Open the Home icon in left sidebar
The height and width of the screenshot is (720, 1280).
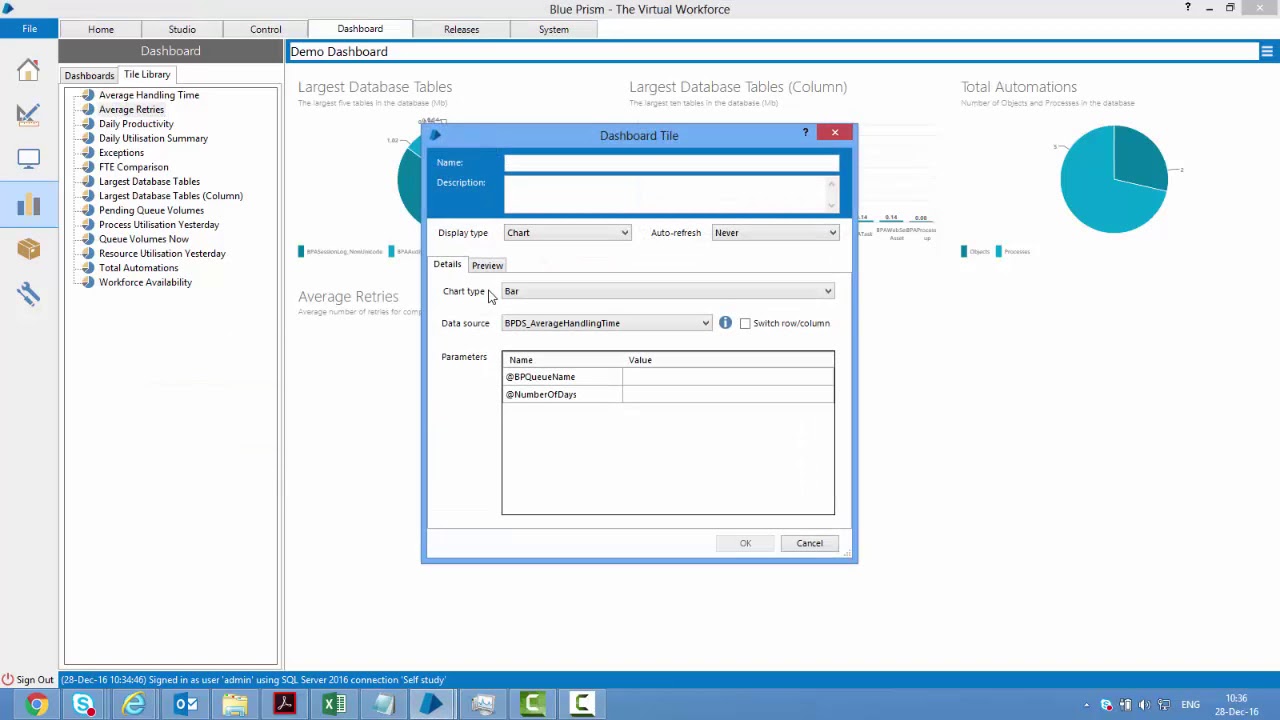pyautogui.click(x=28, y=69)
